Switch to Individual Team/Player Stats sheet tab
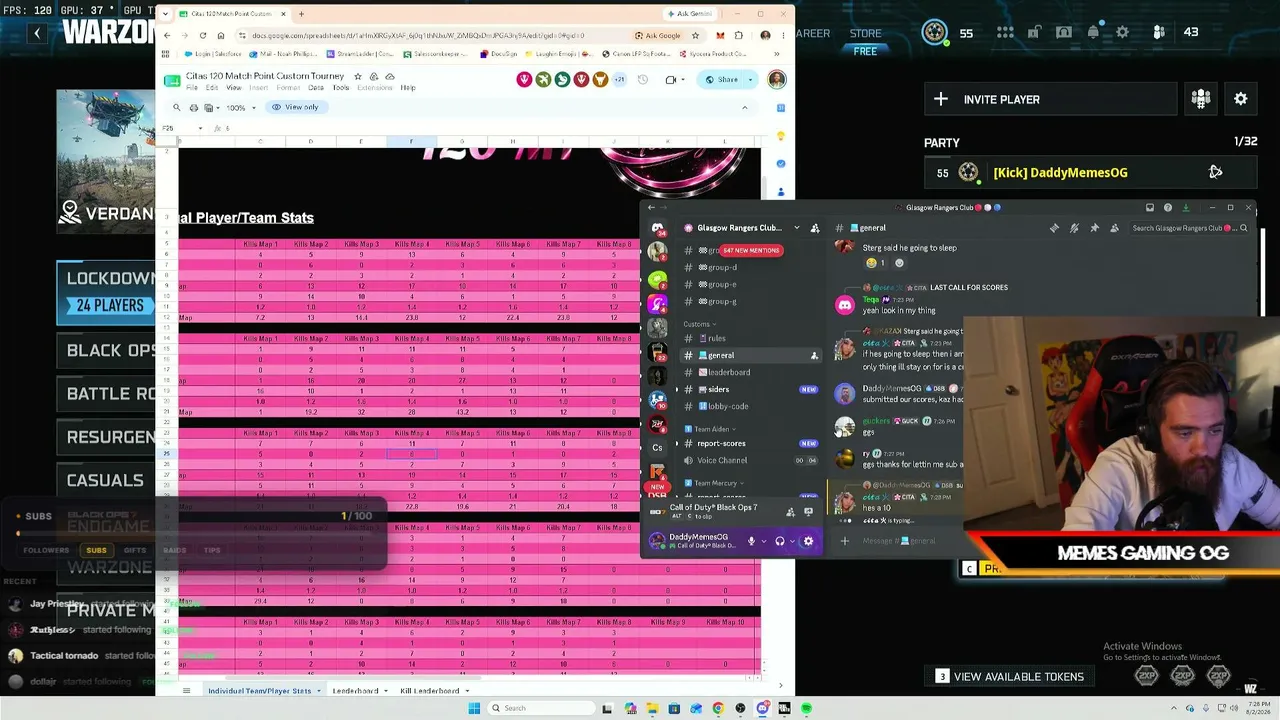Image resolution: width=1280 pixels, height=720 pixels. (x=259, y=691)
